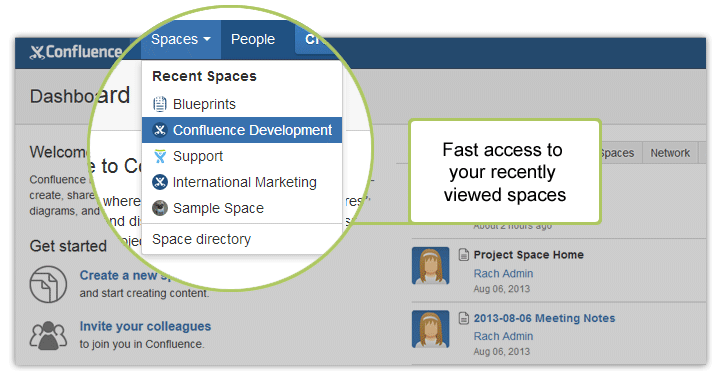Click the Create a new space icon
The height and width of the screenshot is (381, 717).
click(x=48, y=284)
